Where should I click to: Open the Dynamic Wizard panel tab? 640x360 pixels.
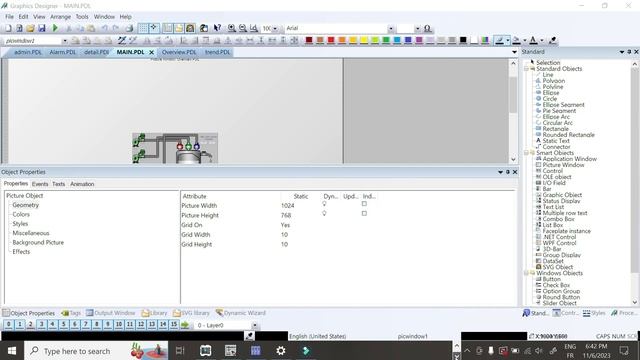point(240,313)
